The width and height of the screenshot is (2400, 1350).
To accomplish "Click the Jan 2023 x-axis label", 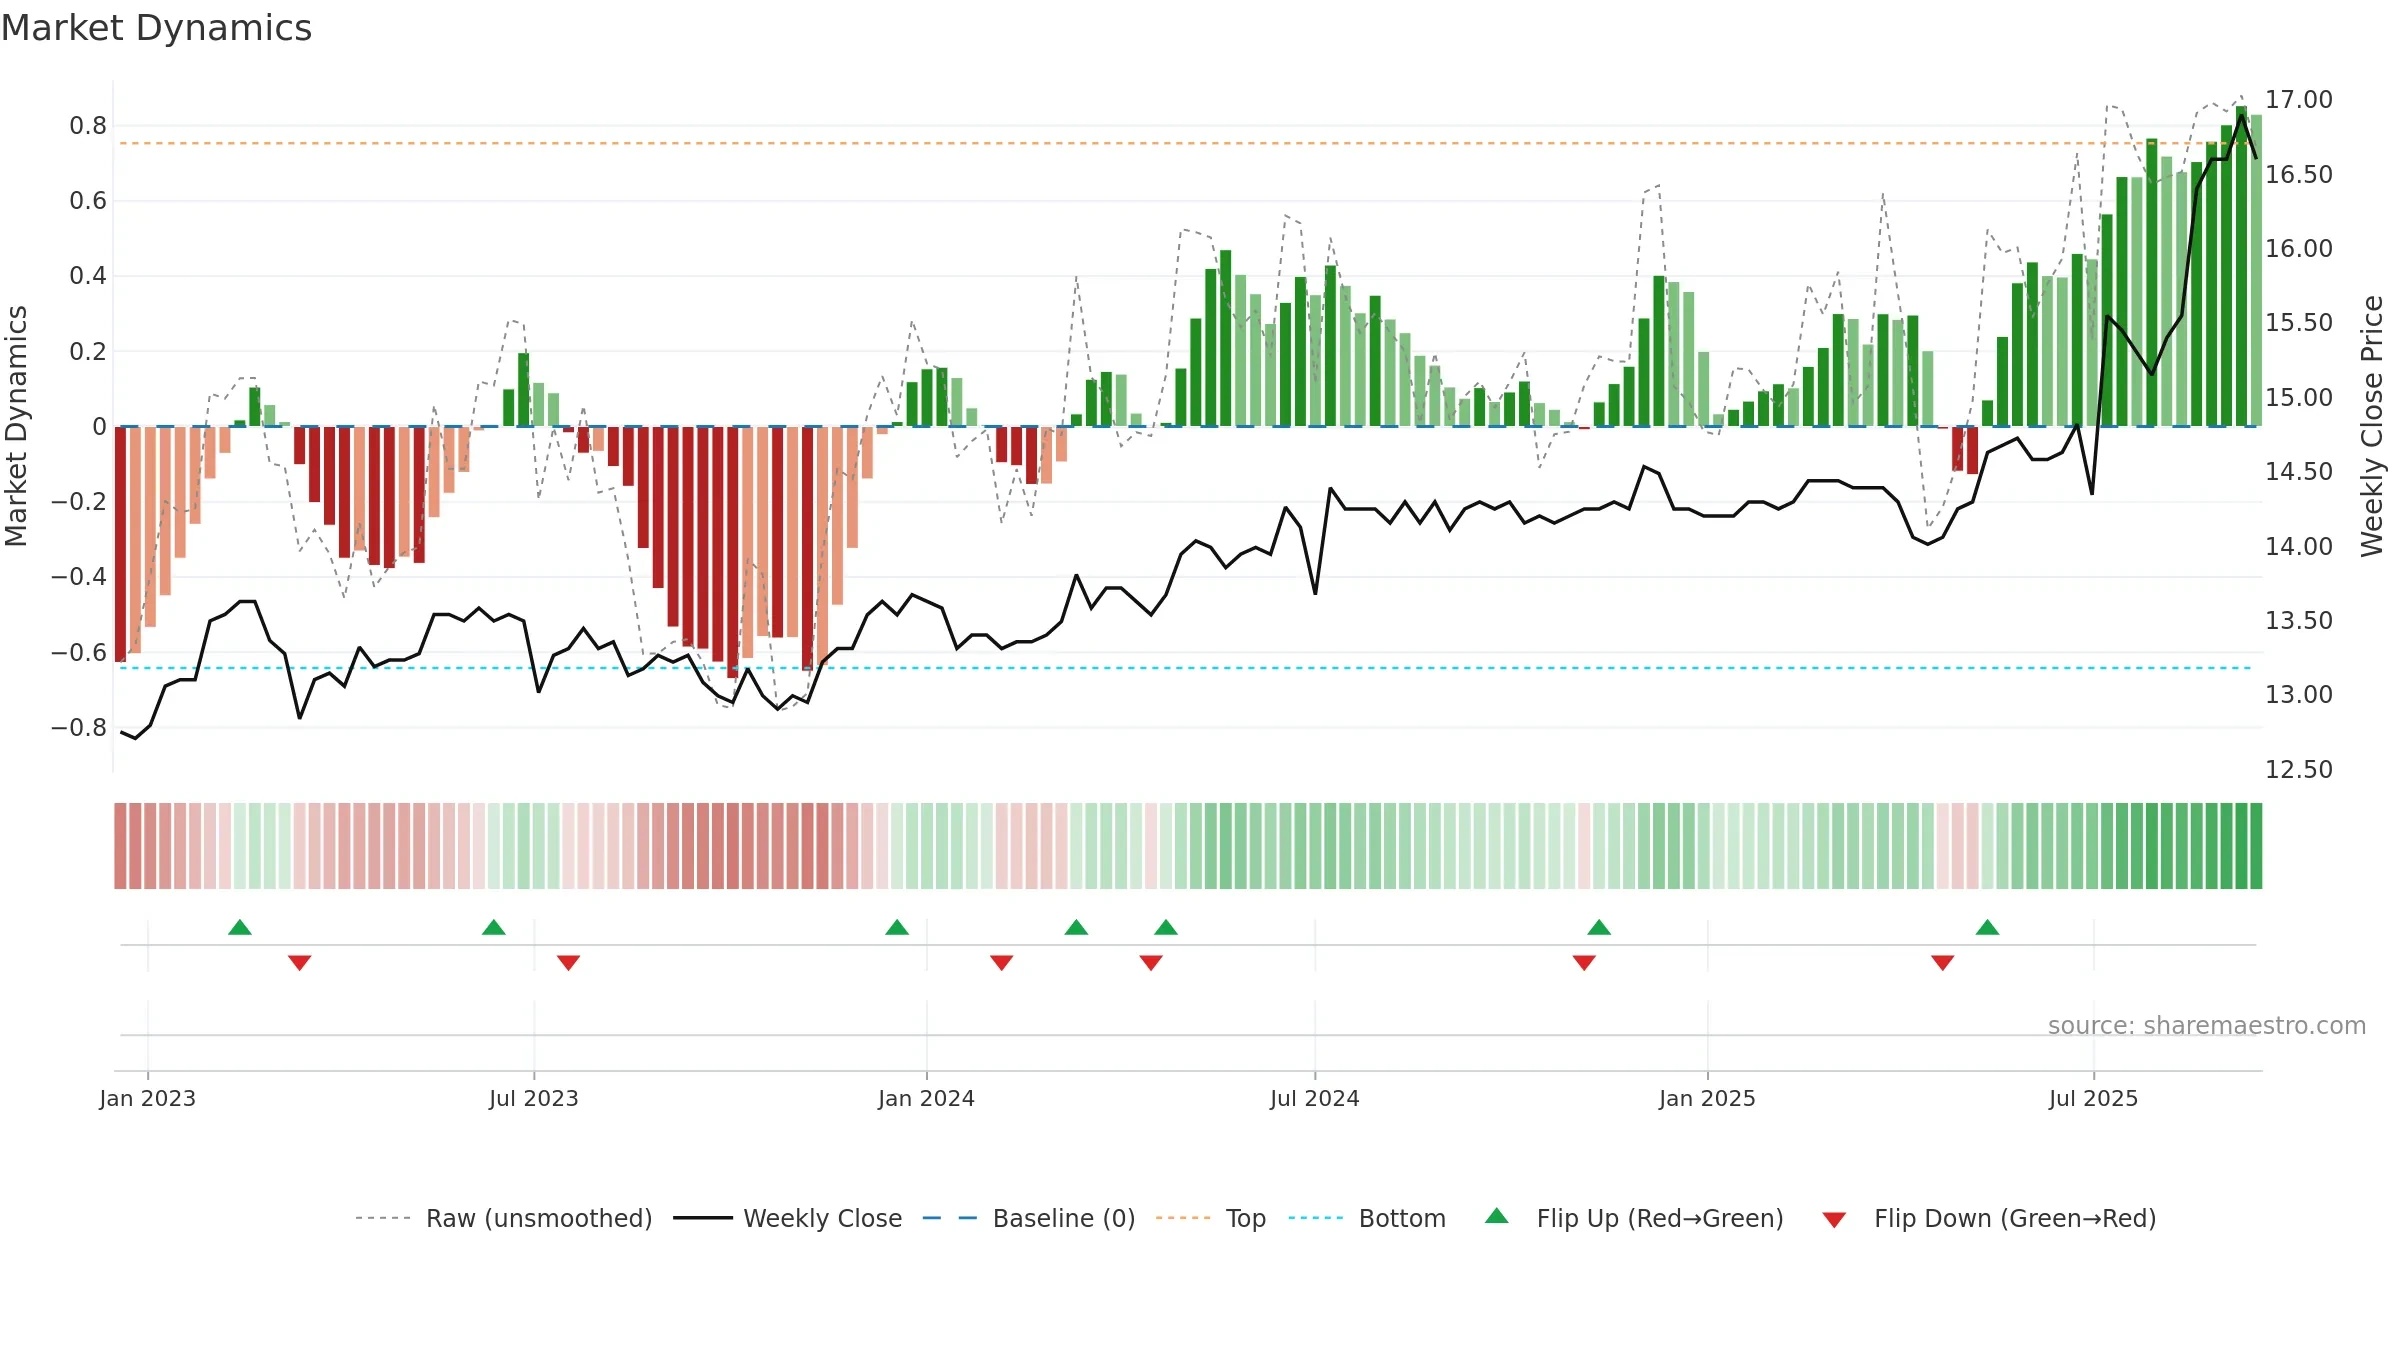I will [148, 1098].
